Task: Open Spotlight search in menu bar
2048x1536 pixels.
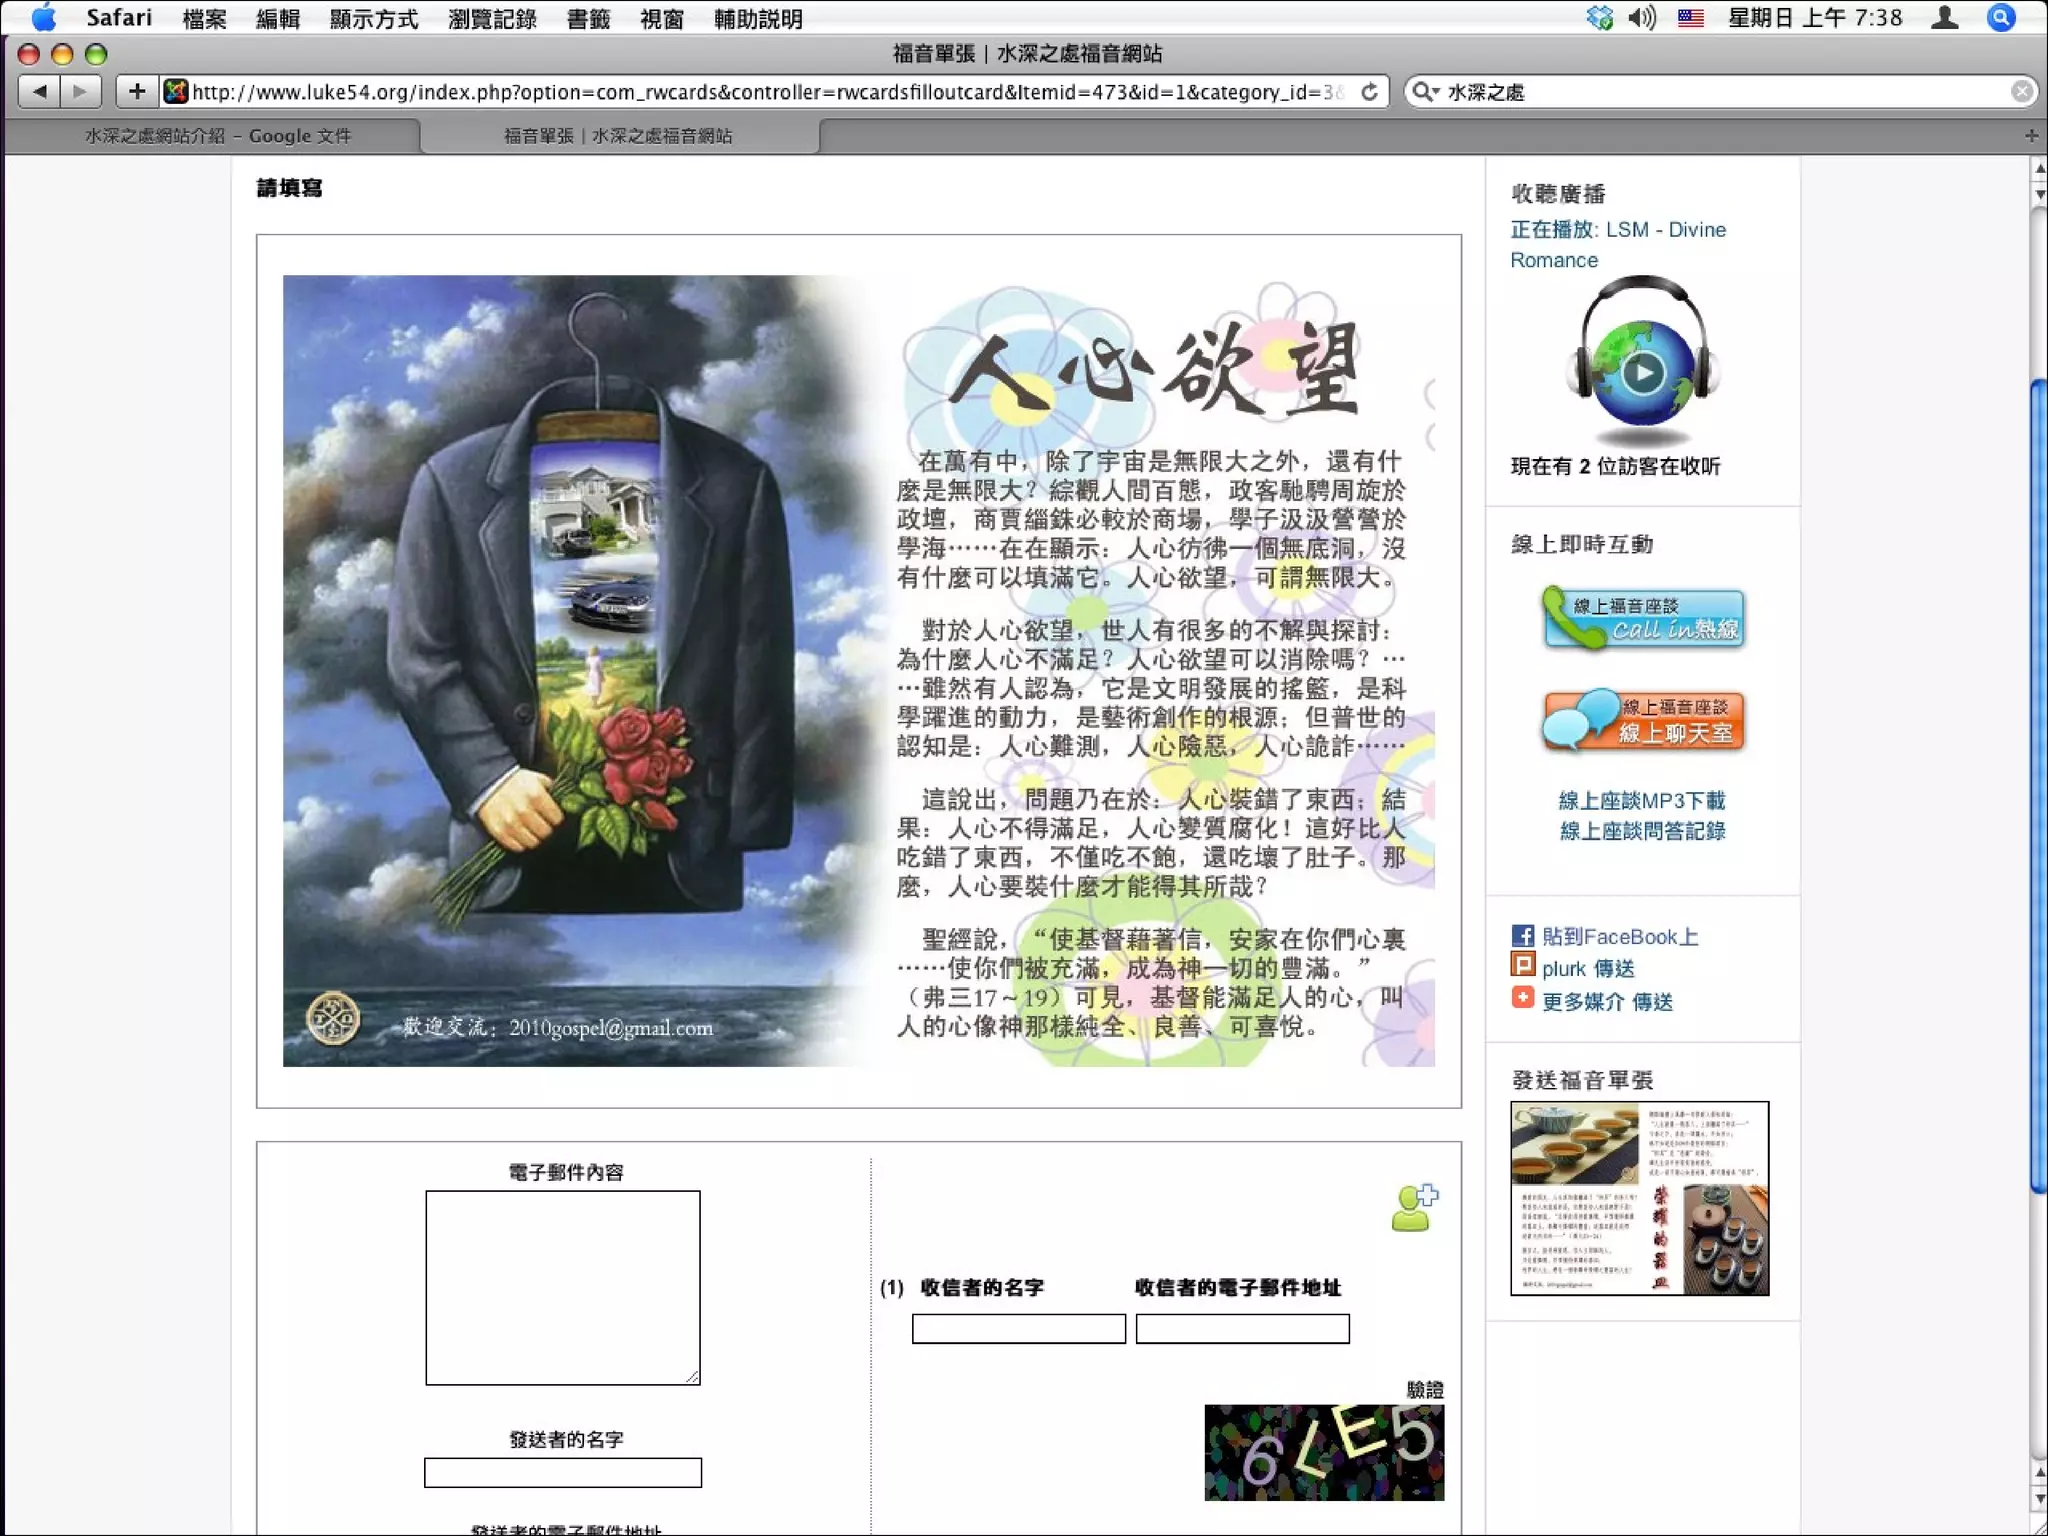Action: pos(2001,18)
